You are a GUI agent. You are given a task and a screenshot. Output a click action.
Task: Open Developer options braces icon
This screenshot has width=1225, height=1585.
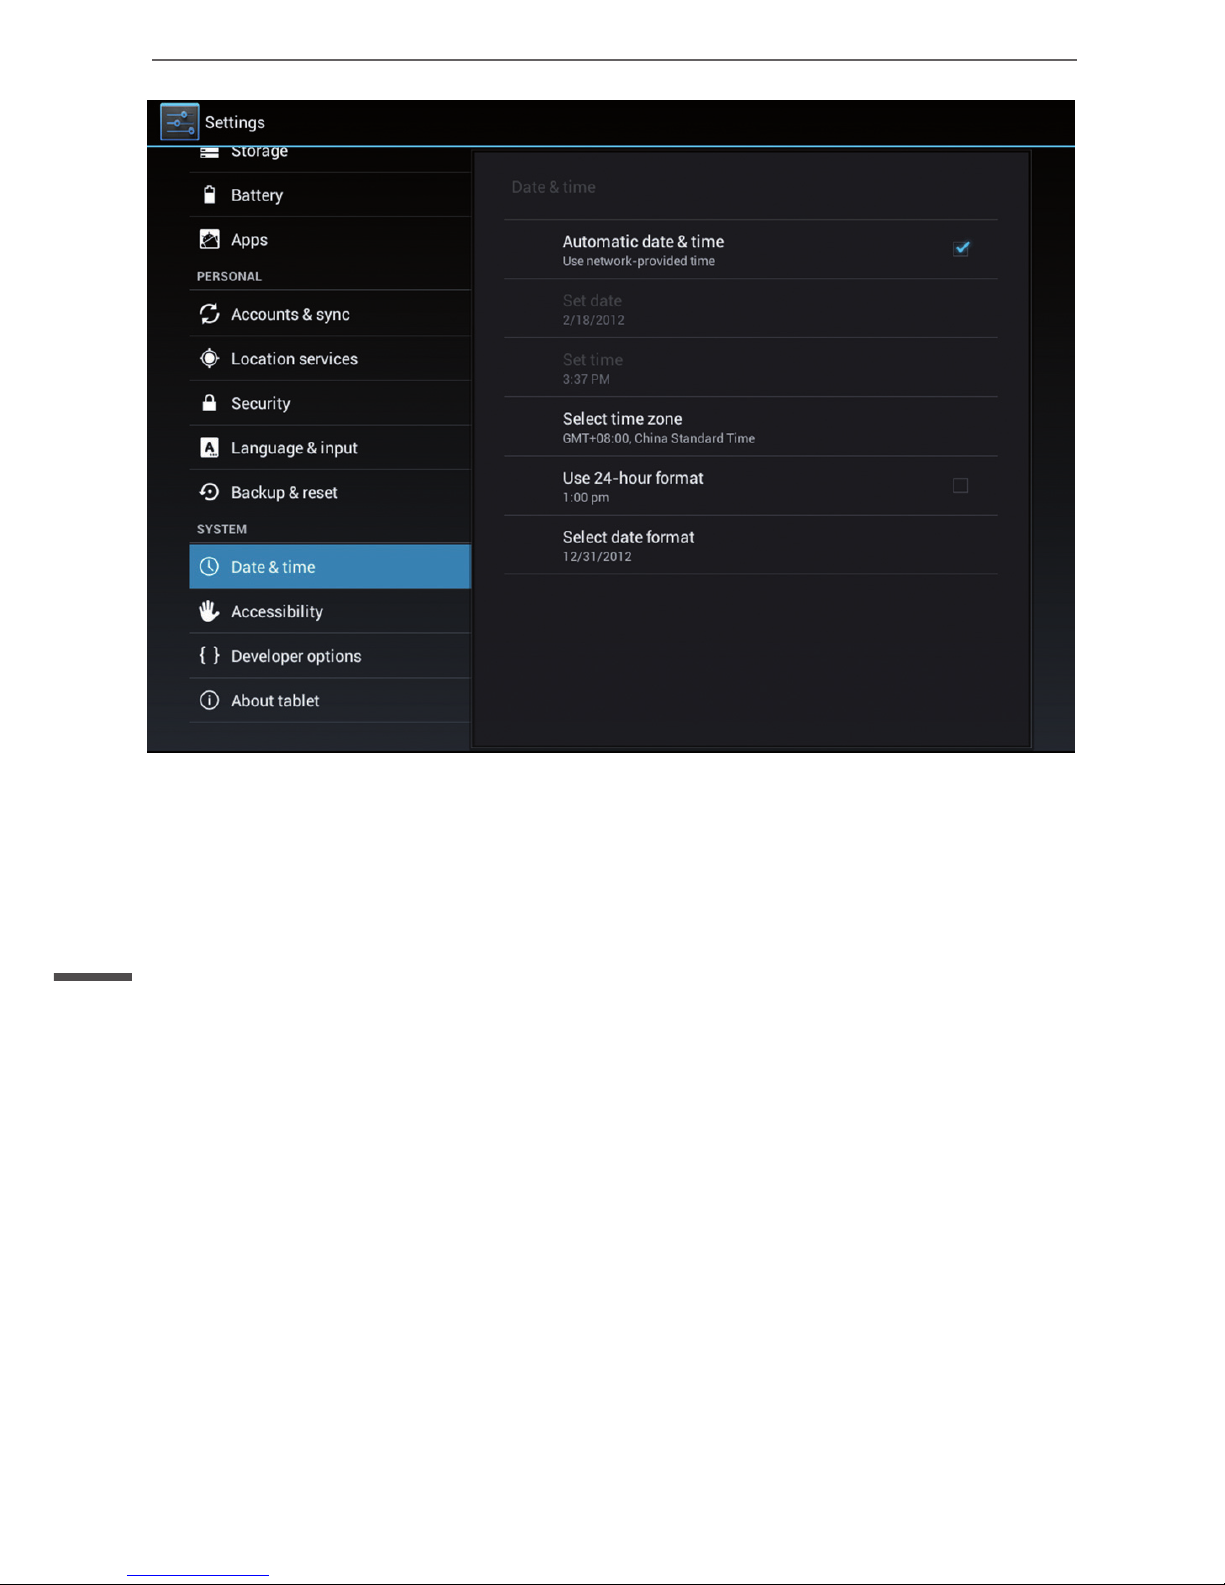(x=209, y=655)
